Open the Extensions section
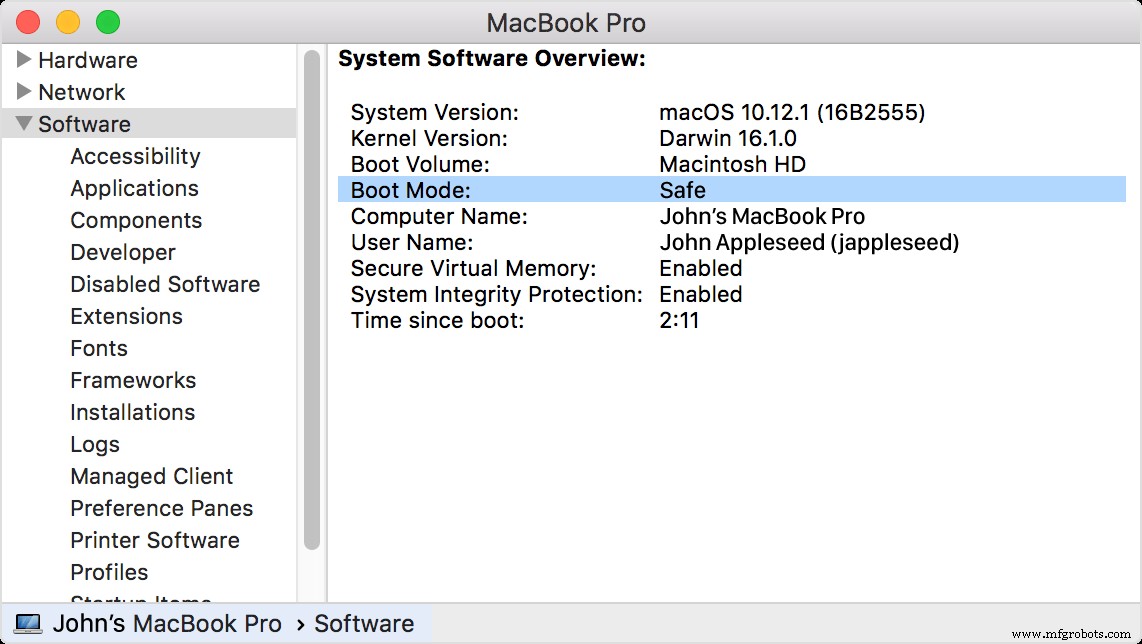The width and height of the screenshot is (1142, 644). pyautogui.click(x=126, y=316)
